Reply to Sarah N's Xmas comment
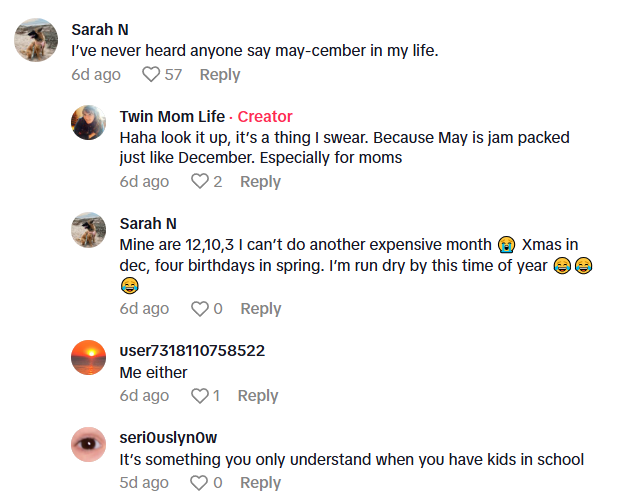This screenshot has height=501, width=619. [260, 309]
